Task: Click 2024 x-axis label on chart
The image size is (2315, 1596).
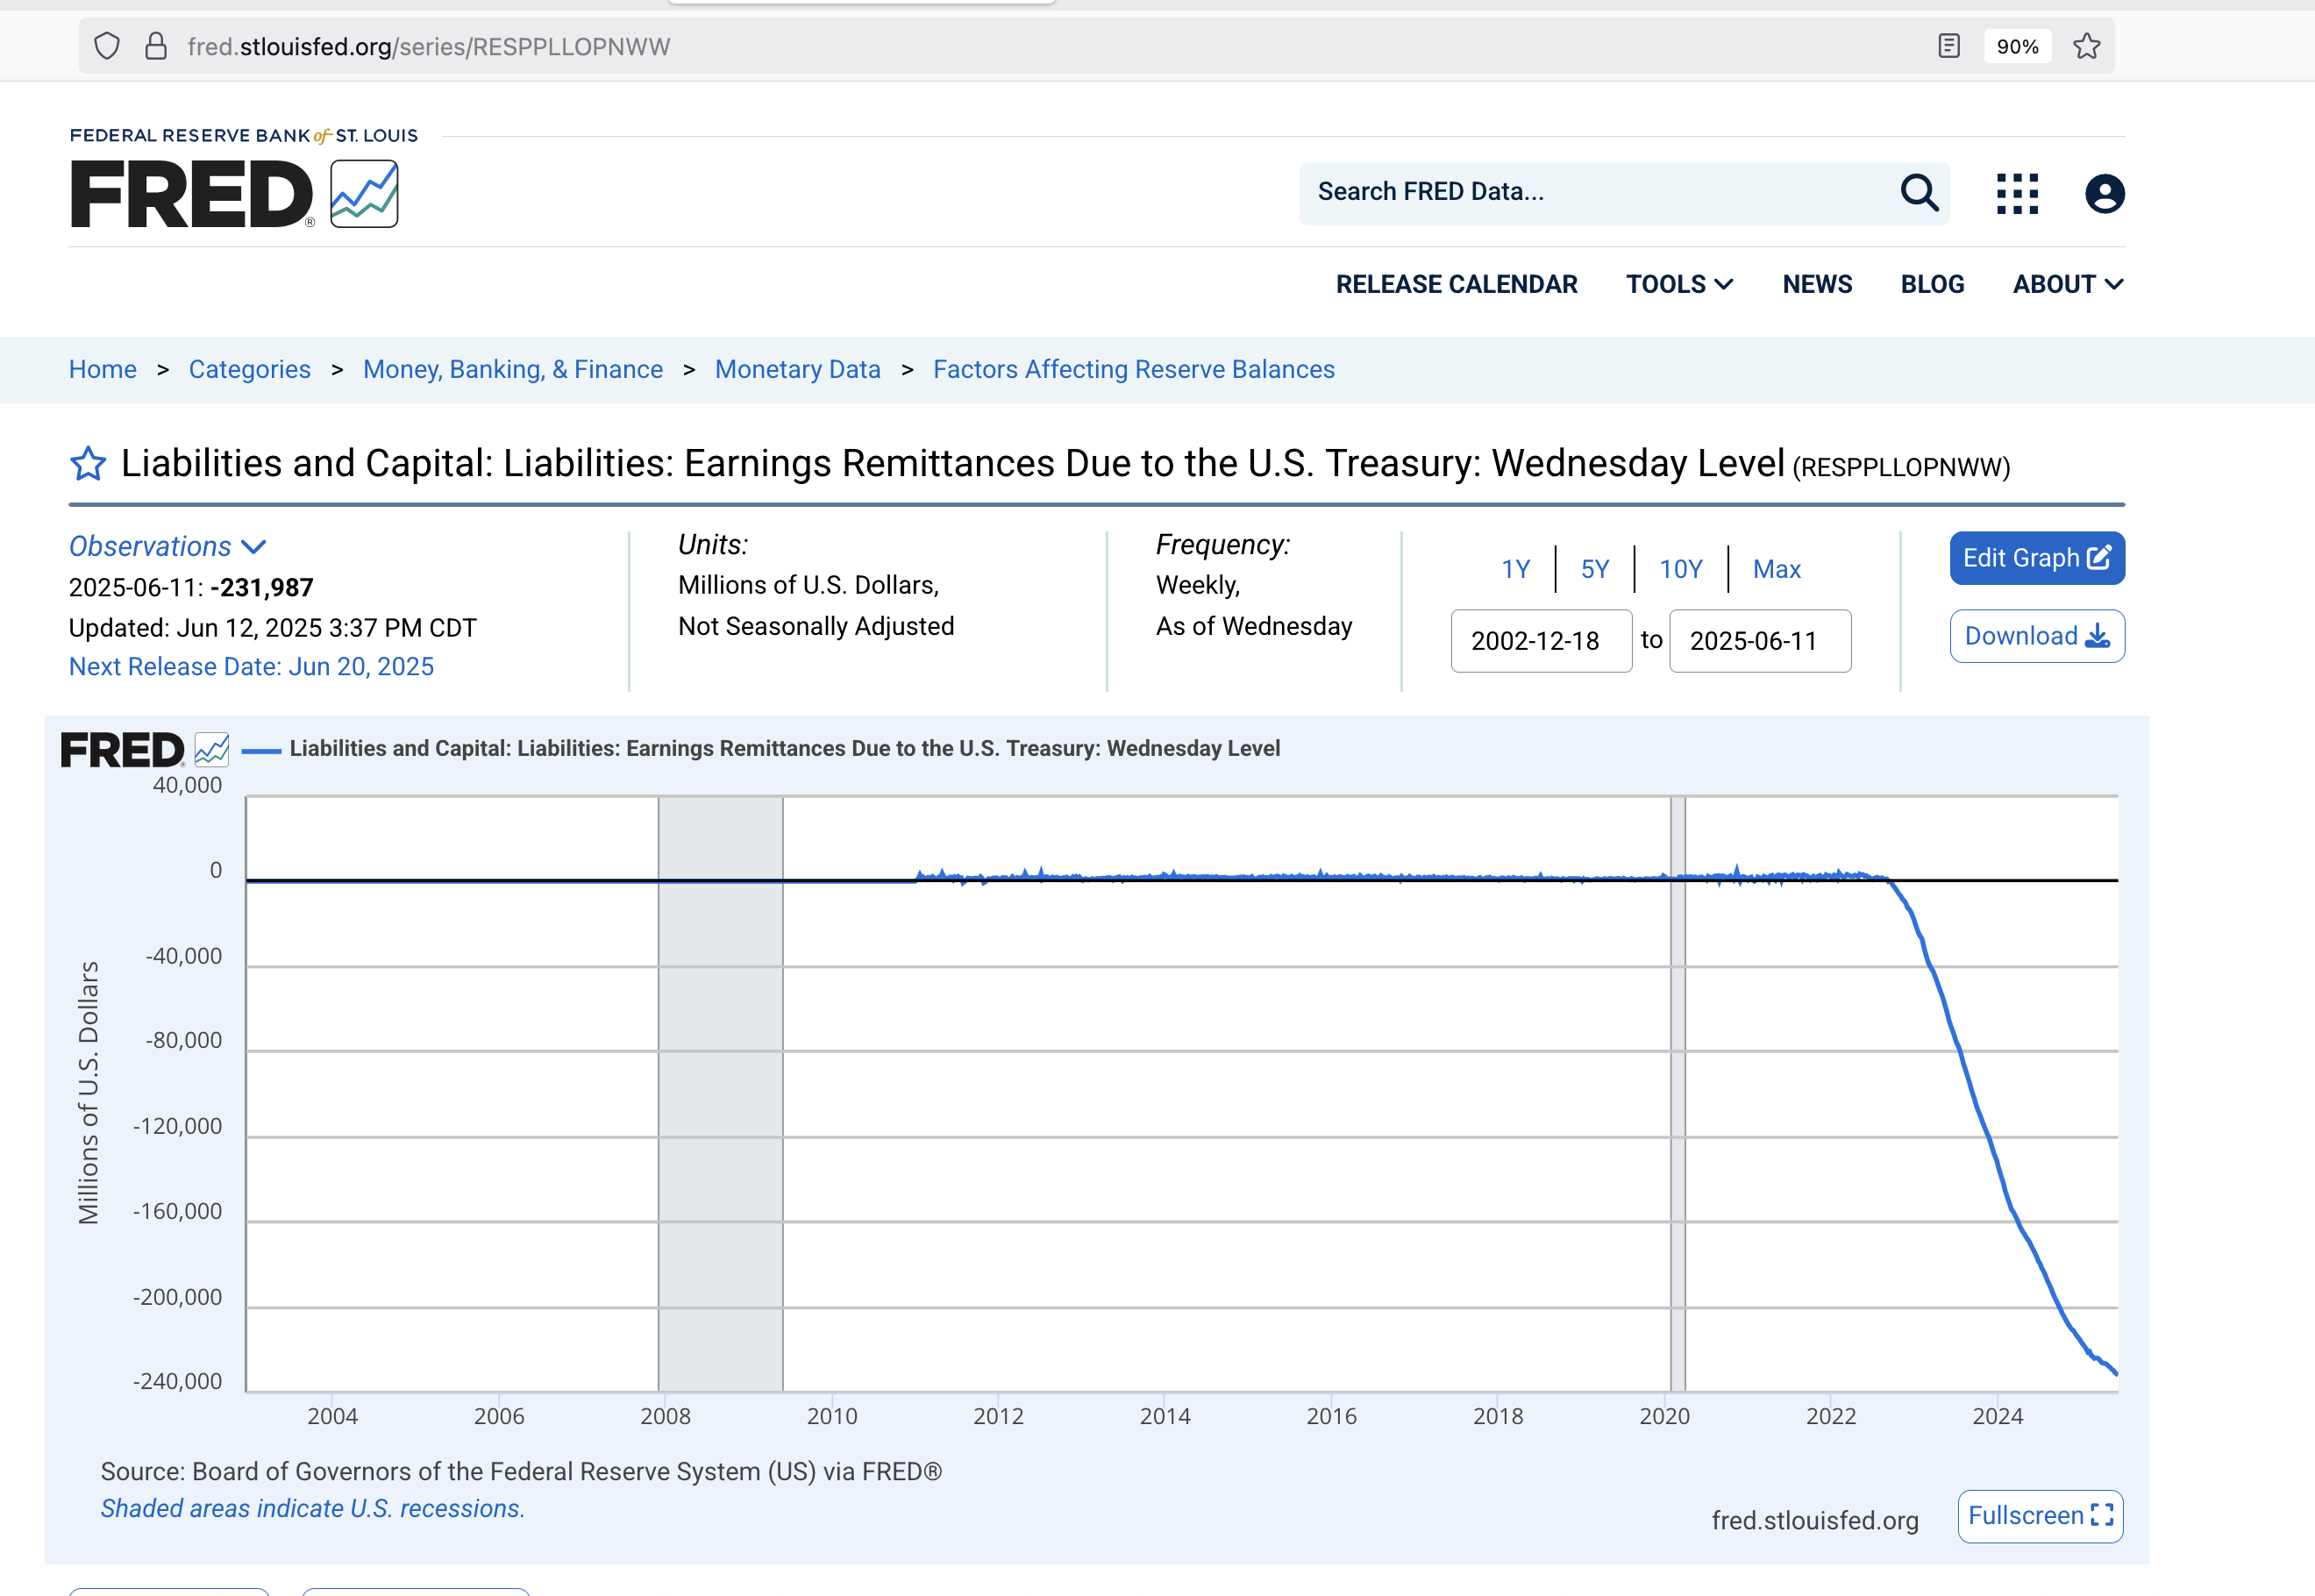Action: 1996,1416
